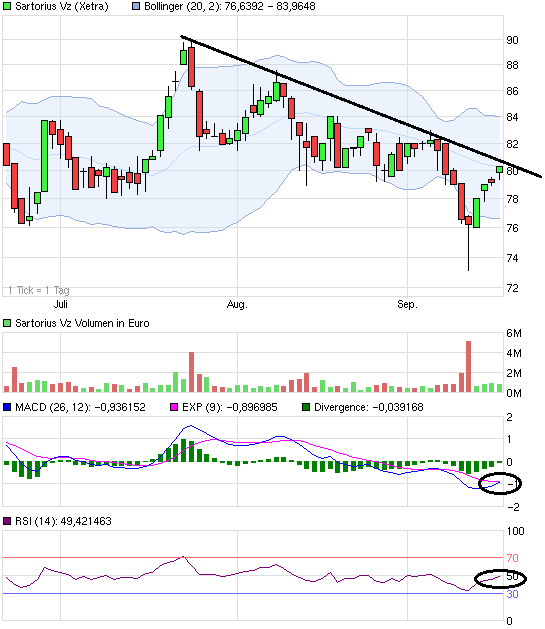Click the tall red late-July volume bar
Image resolution: width=545 pixels, height=629 pixels.
[x=191, y=372]
